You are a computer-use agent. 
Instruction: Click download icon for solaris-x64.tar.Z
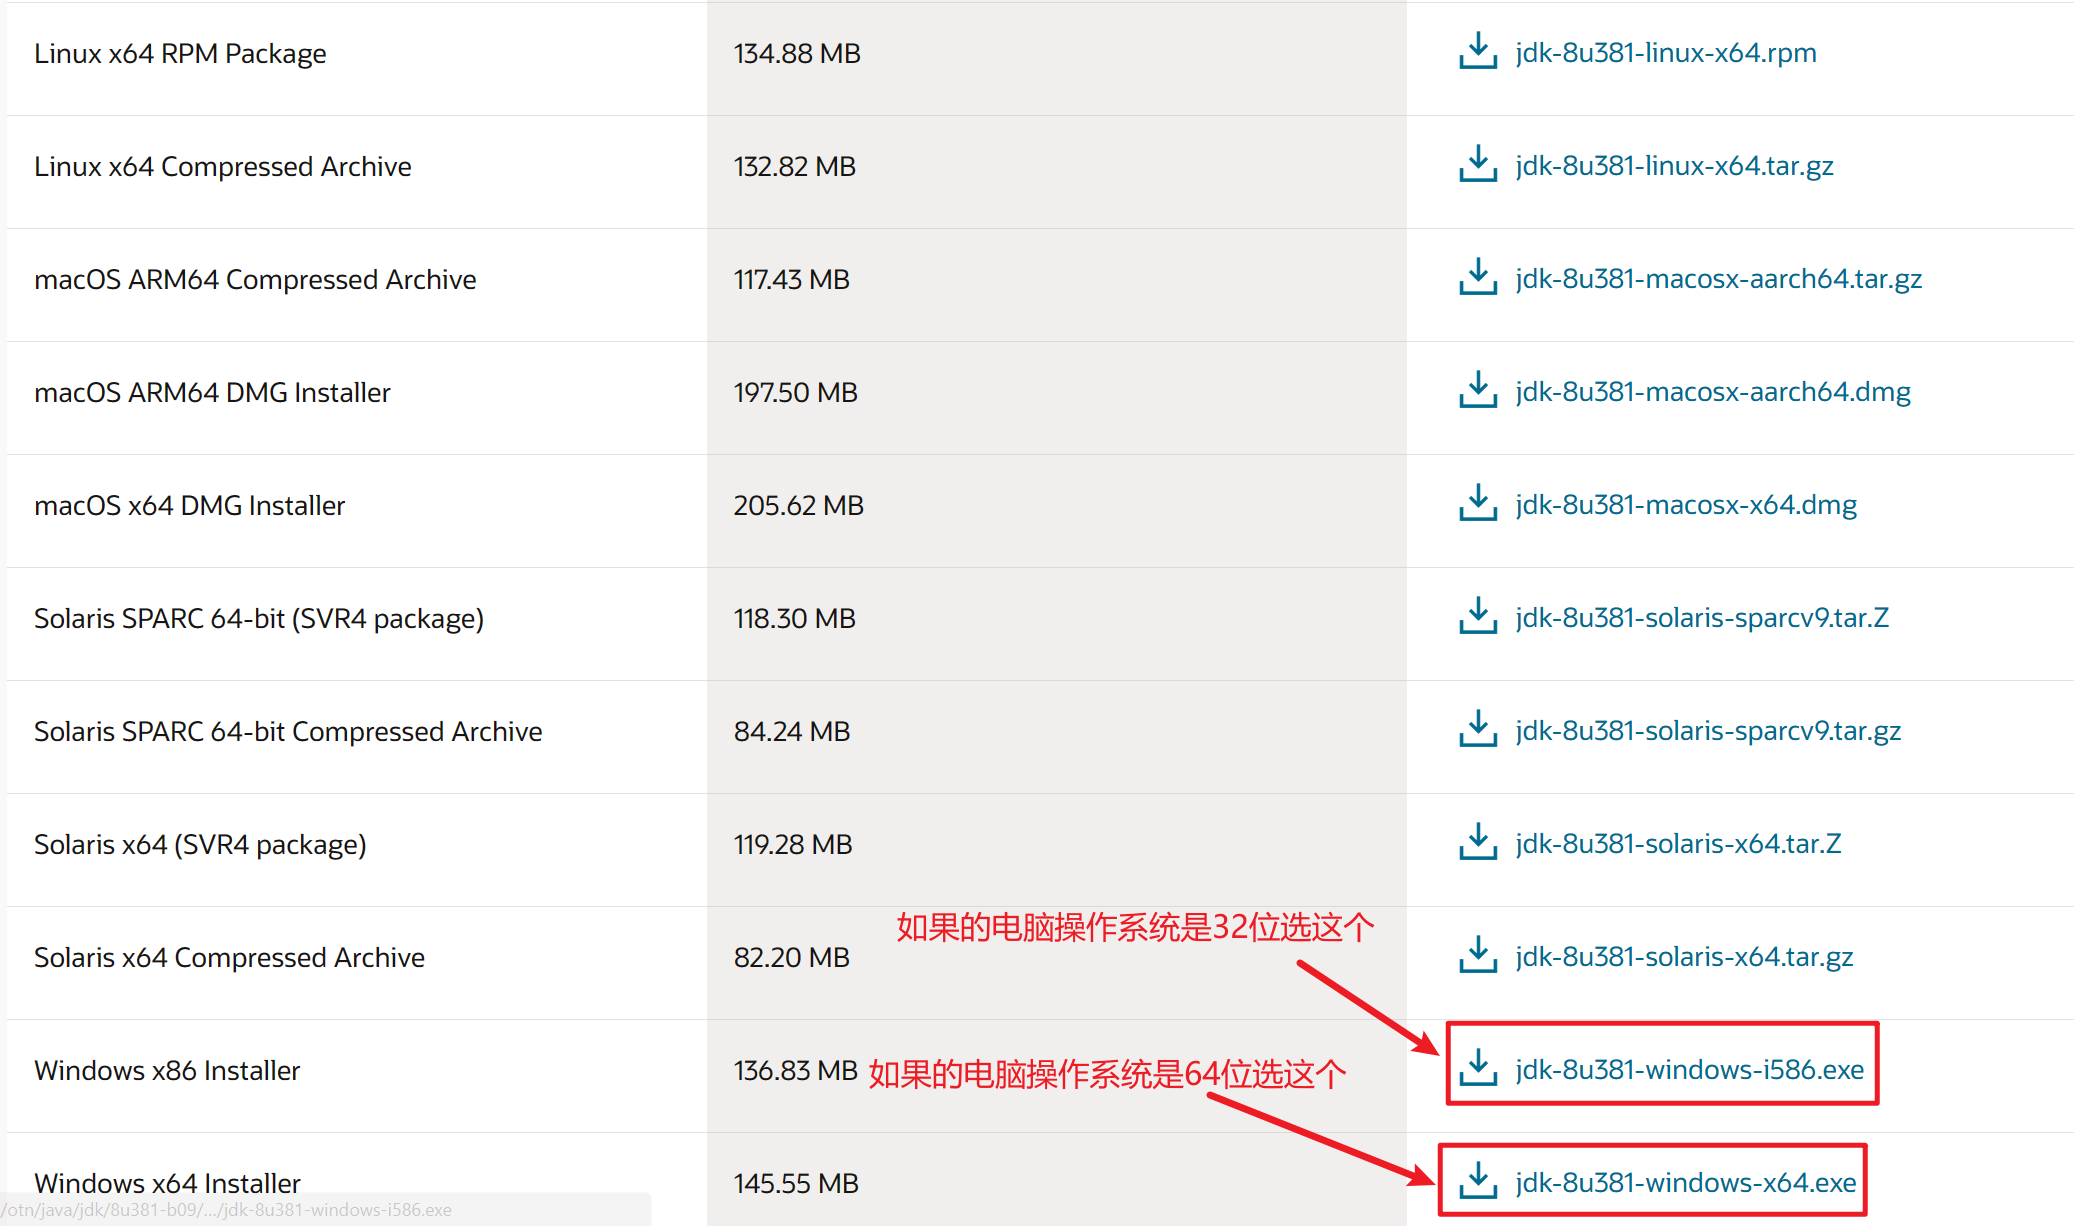pos(1477,842)
